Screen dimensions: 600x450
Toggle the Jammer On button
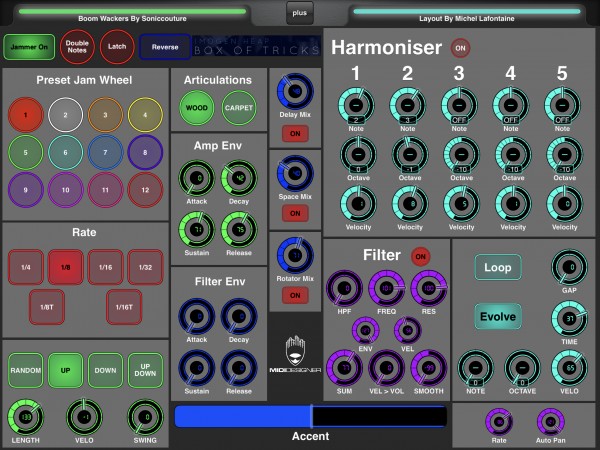[29, 47]
